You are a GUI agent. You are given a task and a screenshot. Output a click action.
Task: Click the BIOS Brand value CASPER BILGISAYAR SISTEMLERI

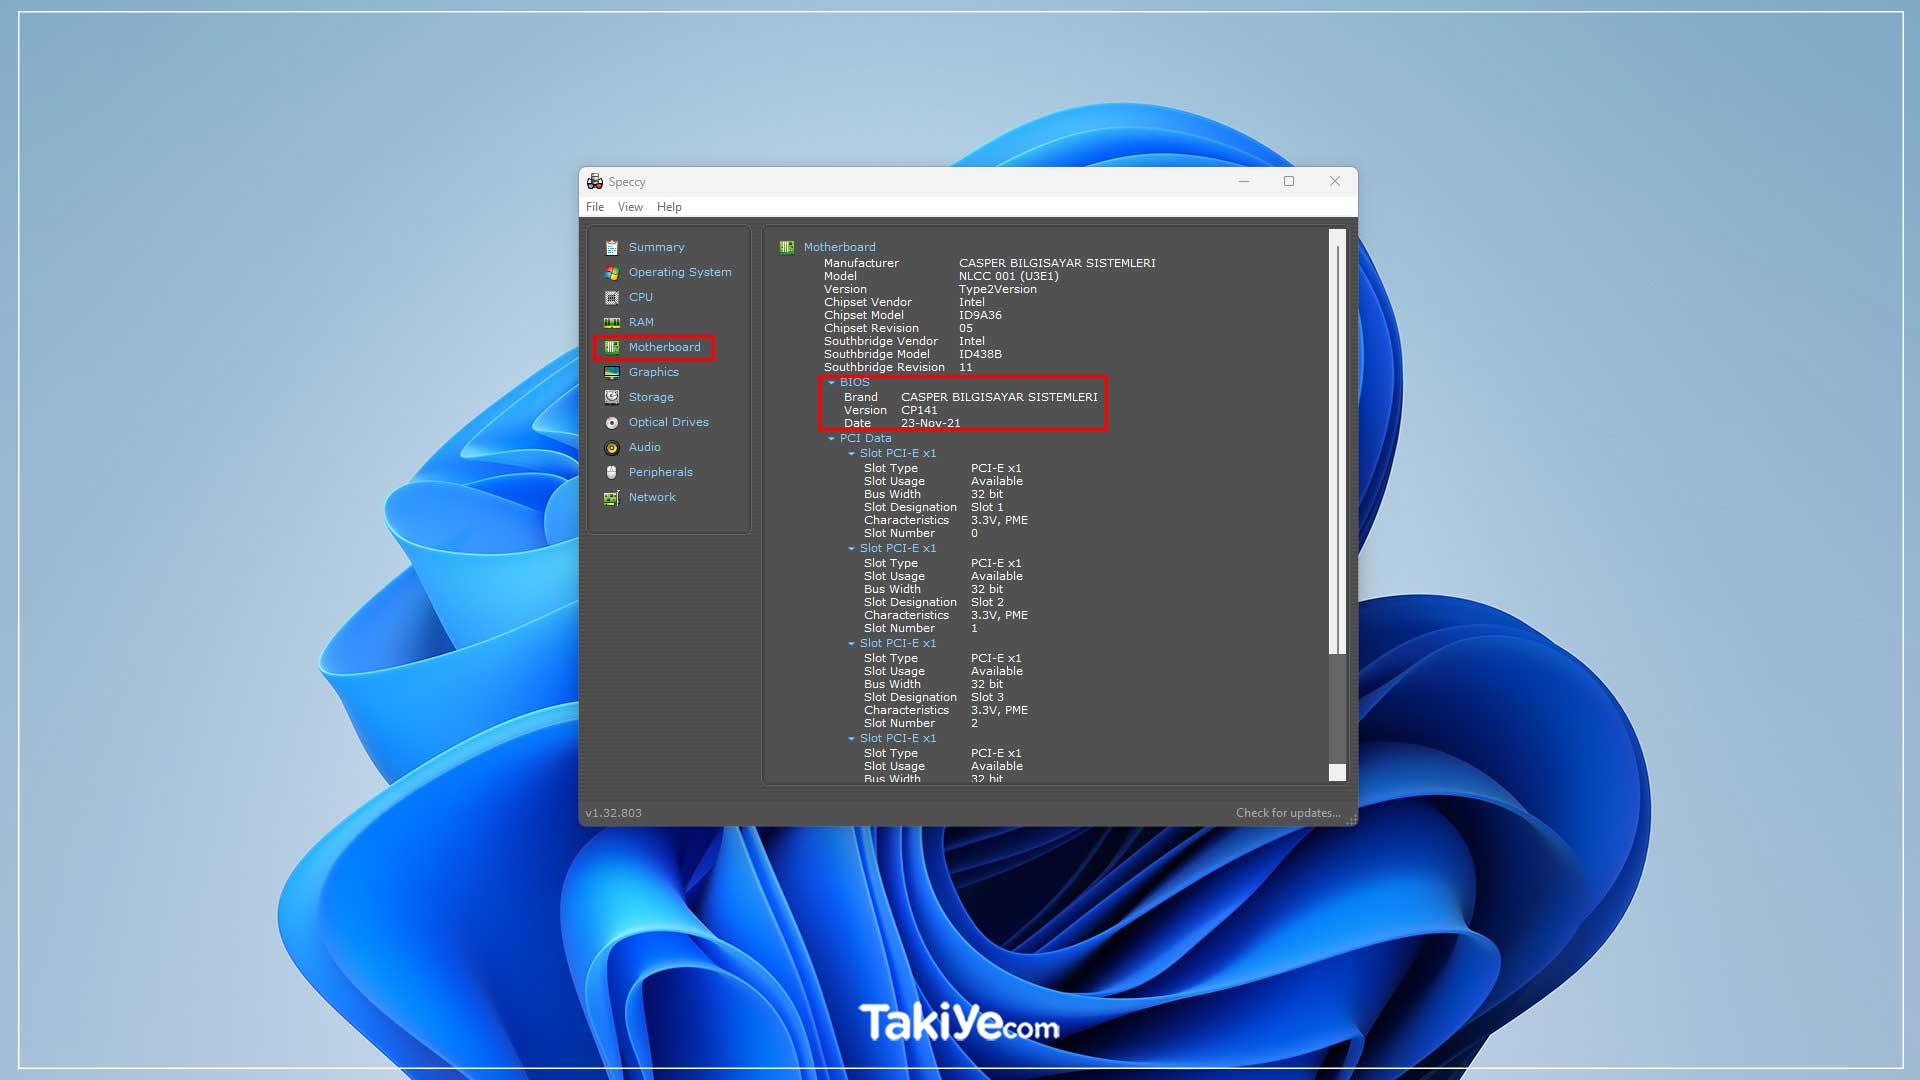tap(999, 397)
